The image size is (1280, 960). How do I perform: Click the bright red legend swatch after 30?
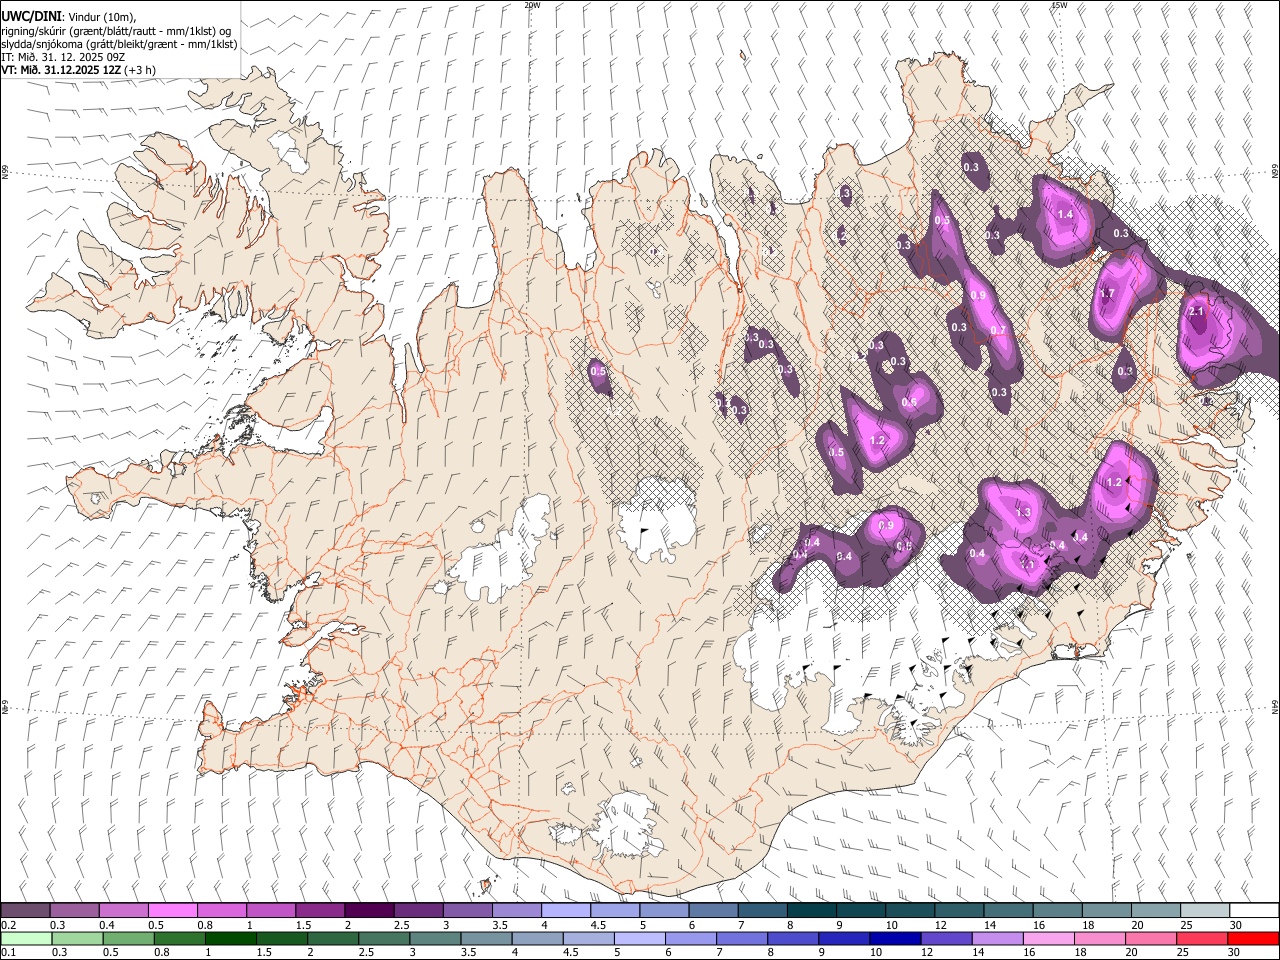point(1254,938)
